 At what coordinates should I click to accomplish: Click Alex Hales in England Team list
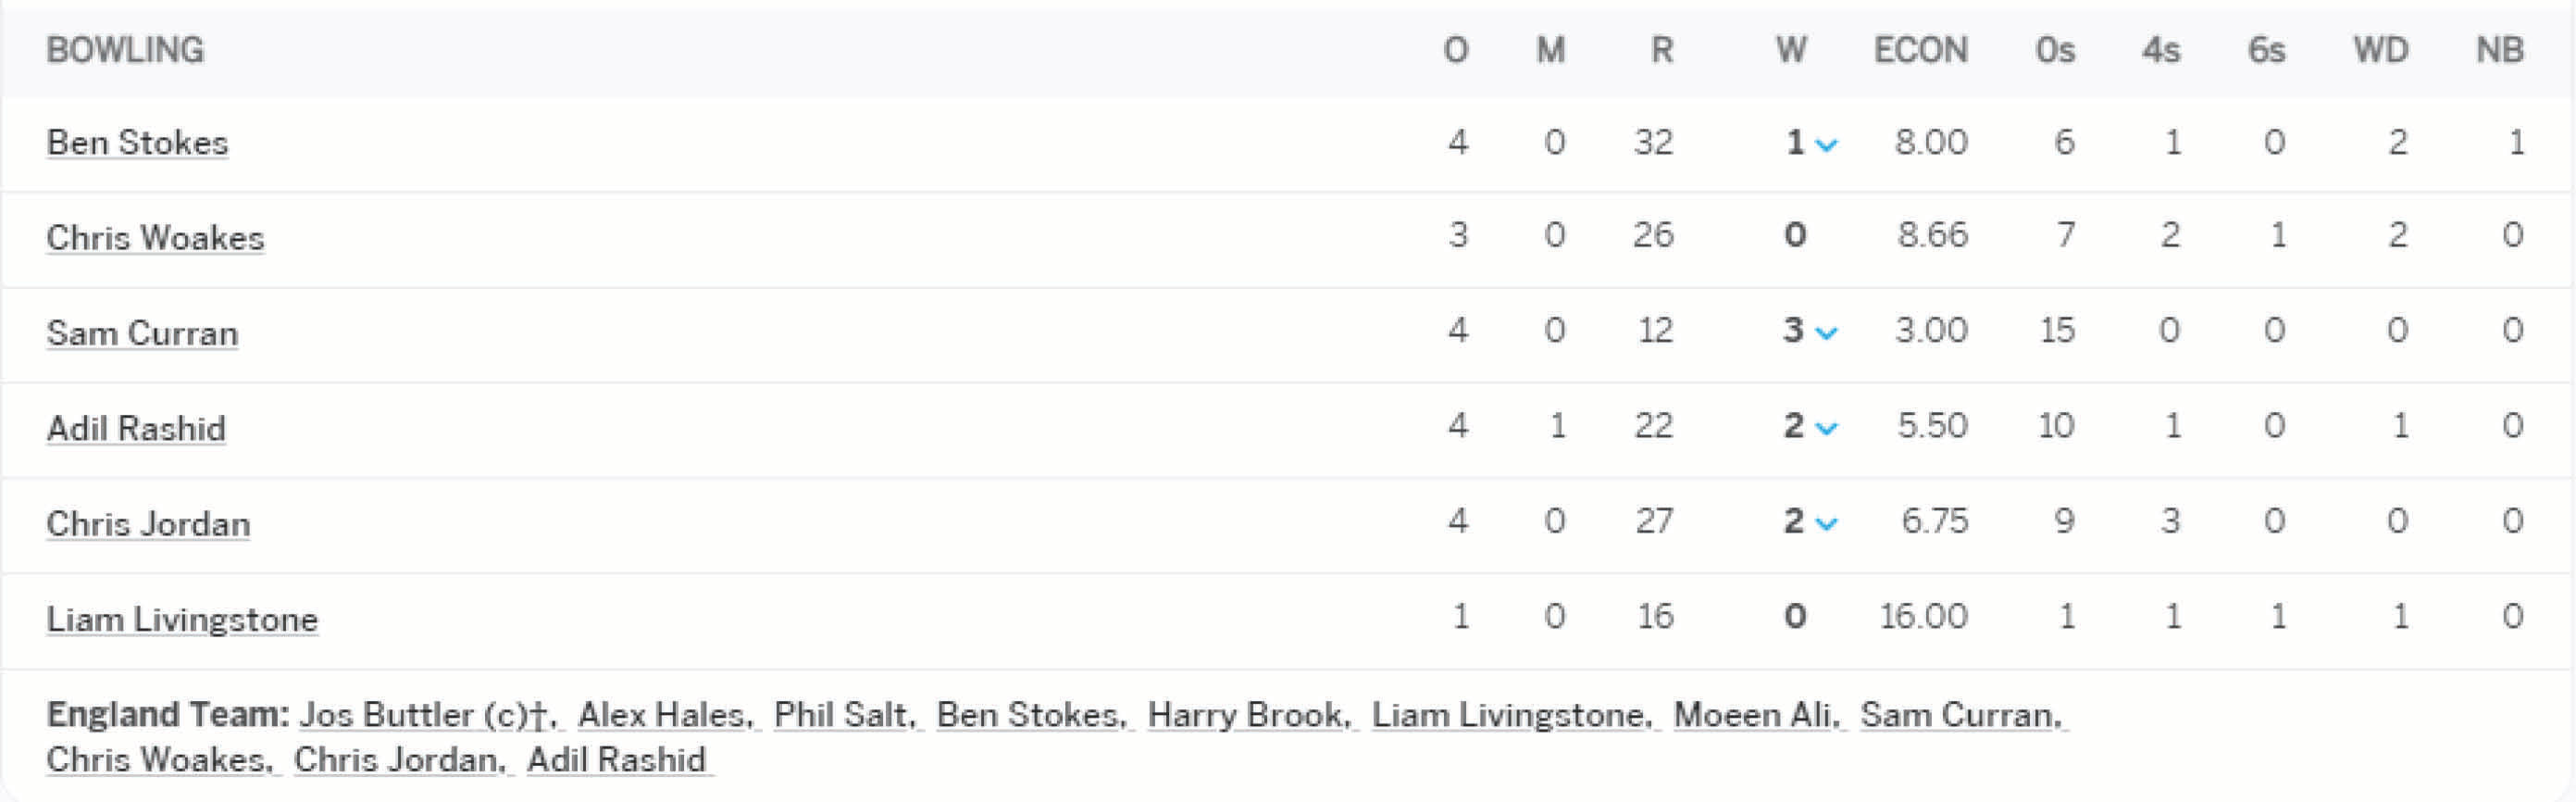tap(664, 715)
